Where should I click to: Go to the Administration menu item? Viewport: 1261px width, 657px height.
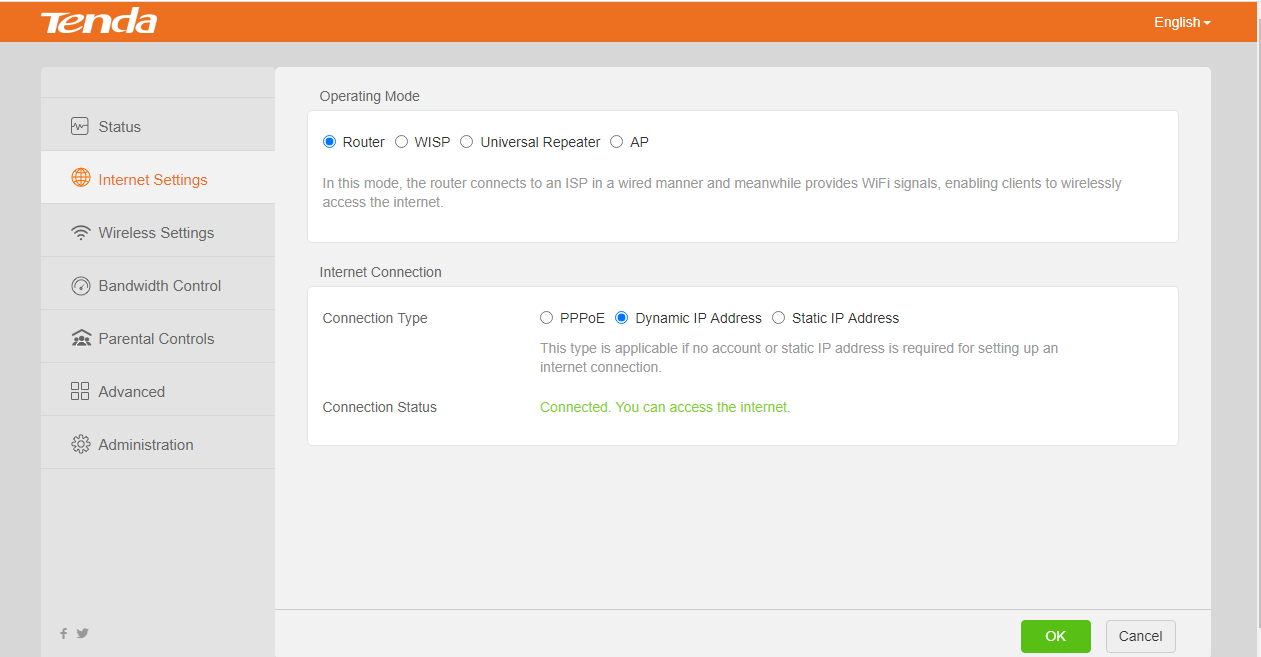[x=146, y=445]
